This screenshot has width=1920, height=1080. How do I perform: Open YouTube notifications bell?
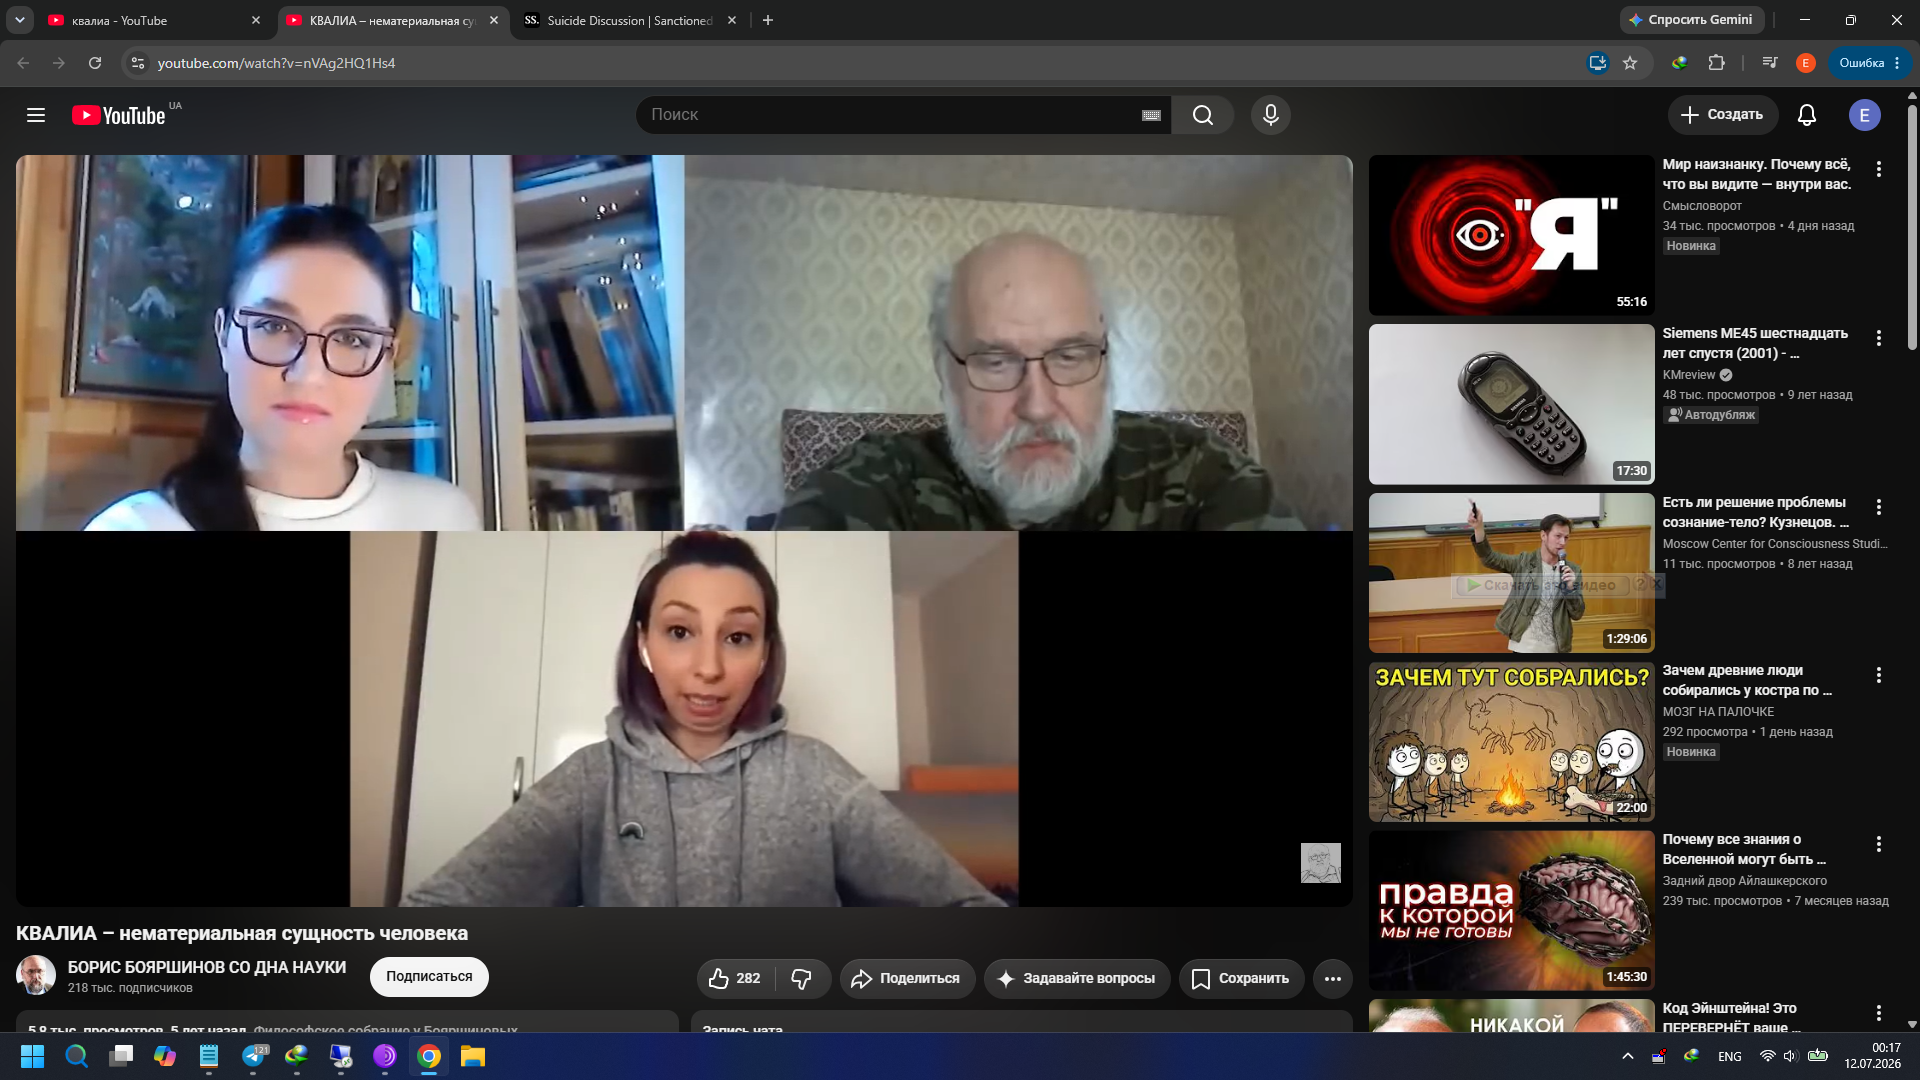(1806, 115)
